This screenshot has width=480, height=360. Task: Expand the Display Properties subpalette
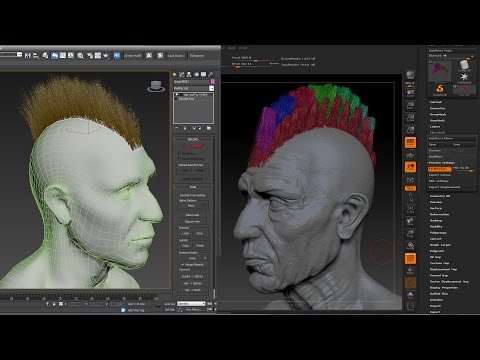pos(444,287)
